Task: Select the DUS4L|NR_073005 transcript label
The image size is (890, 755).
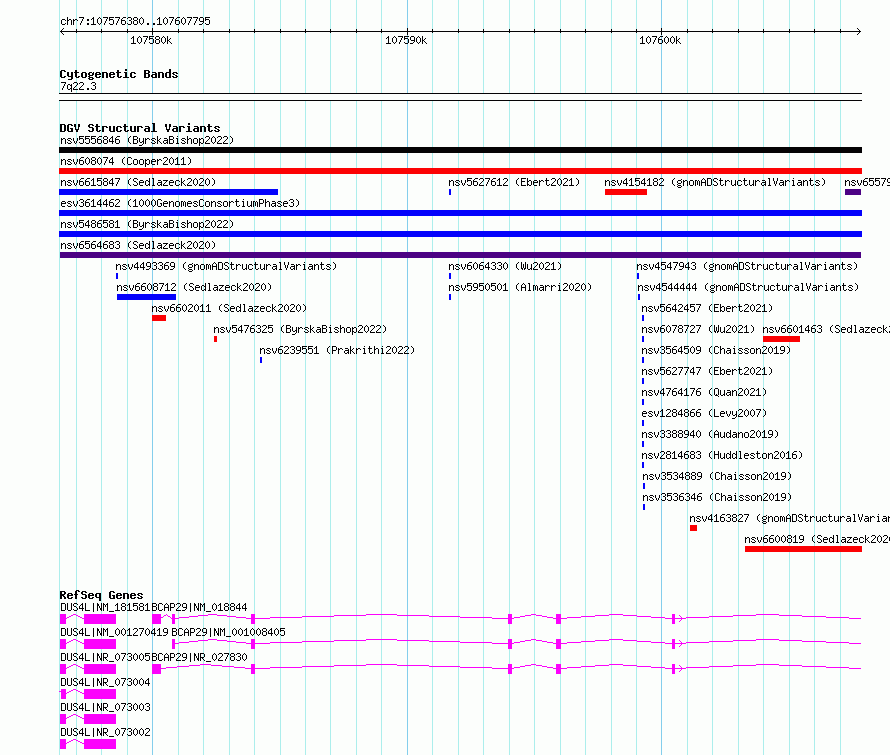Action: pos(105,657)
